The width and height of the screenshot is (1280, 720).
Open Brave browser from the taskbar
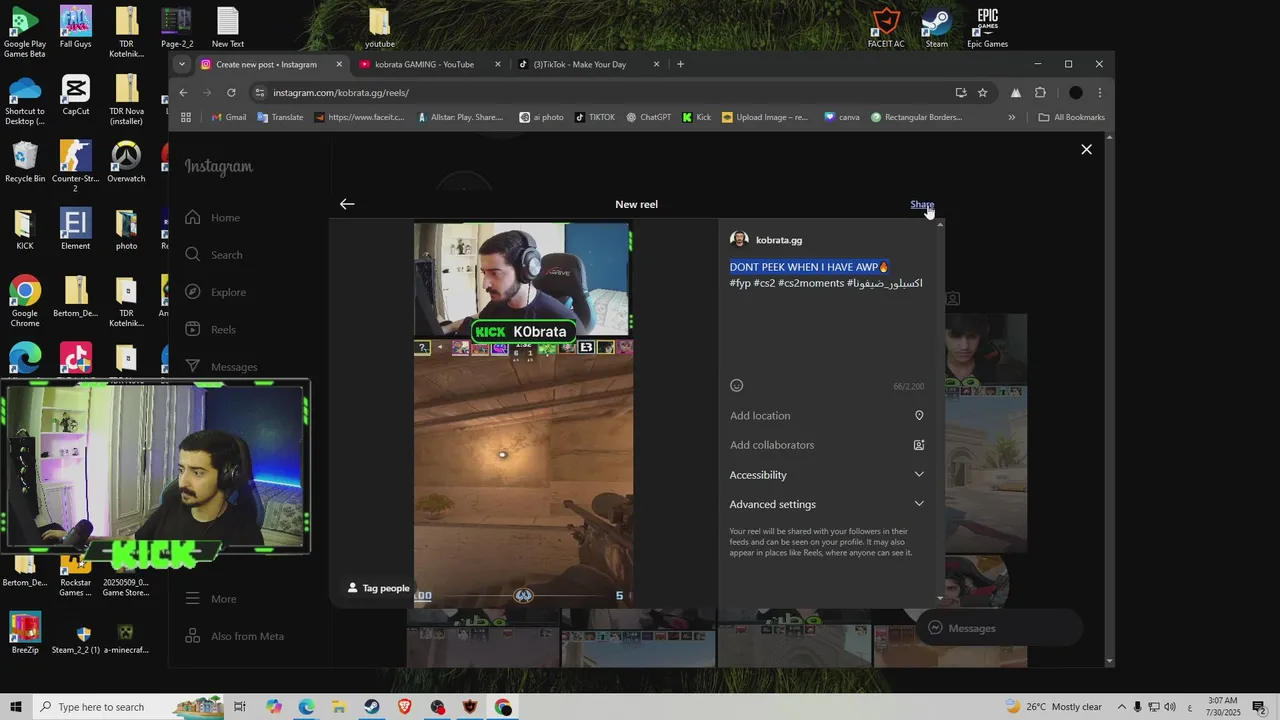(x=404, y=707)
